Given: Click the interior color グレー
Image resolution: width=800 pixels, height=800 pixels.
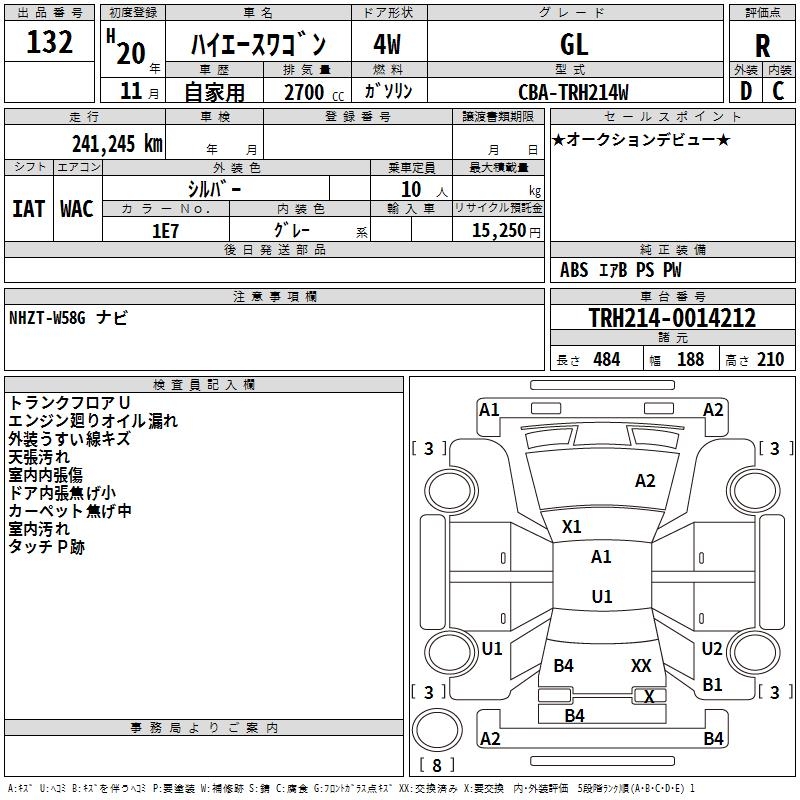Looking at the screenshot, I should pyautogui.click(x=292, y=230).
